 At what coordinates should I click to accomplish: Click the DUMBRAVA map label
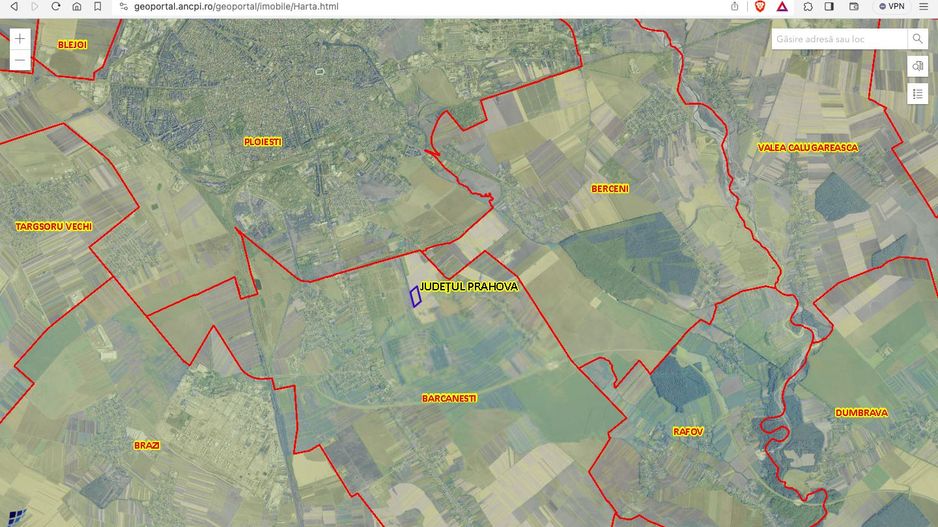pos(861,413)
